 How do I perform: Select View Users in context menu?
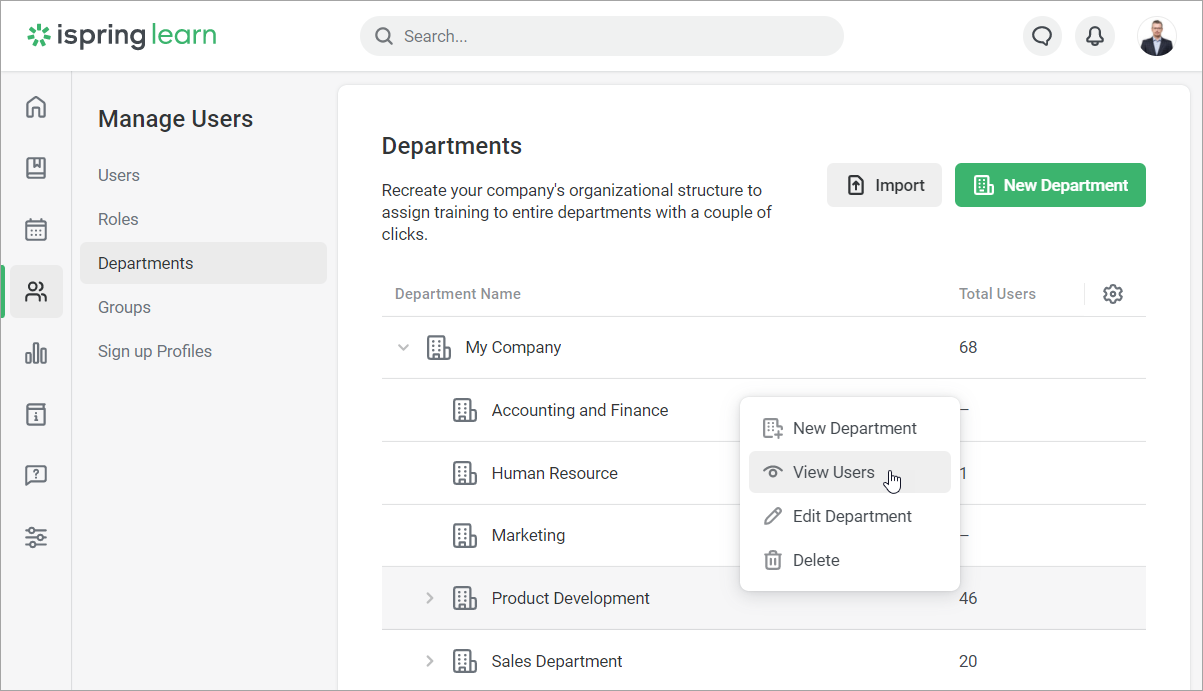[849, 472]
